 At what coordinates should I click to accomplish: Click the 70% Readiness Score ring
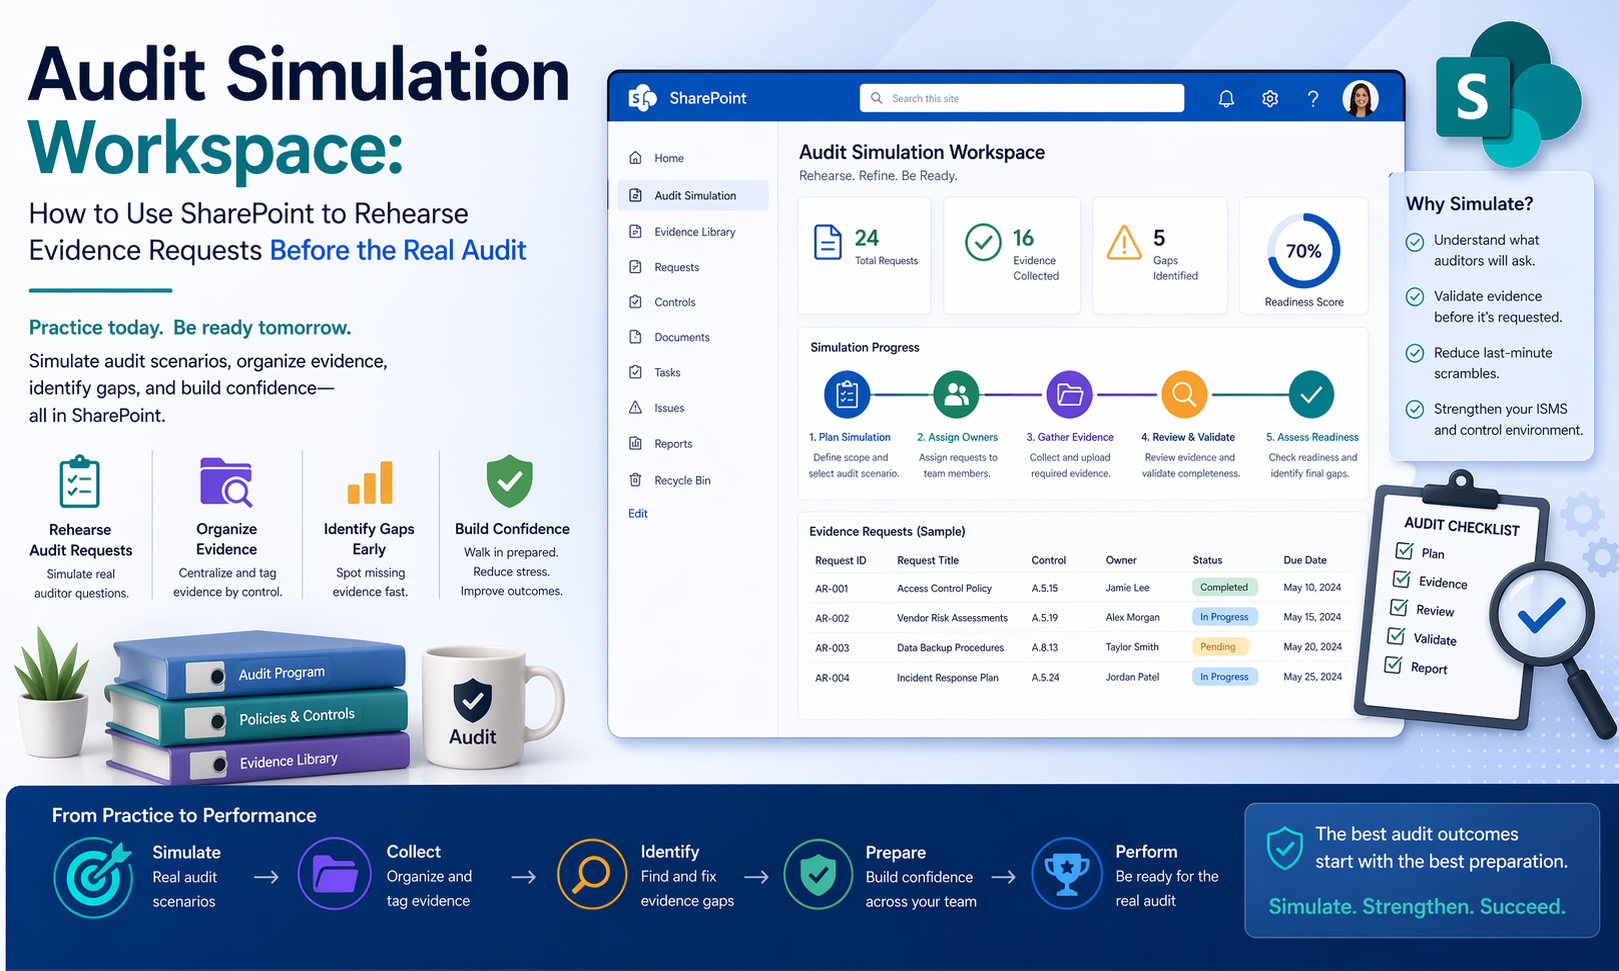point(1303,251)
